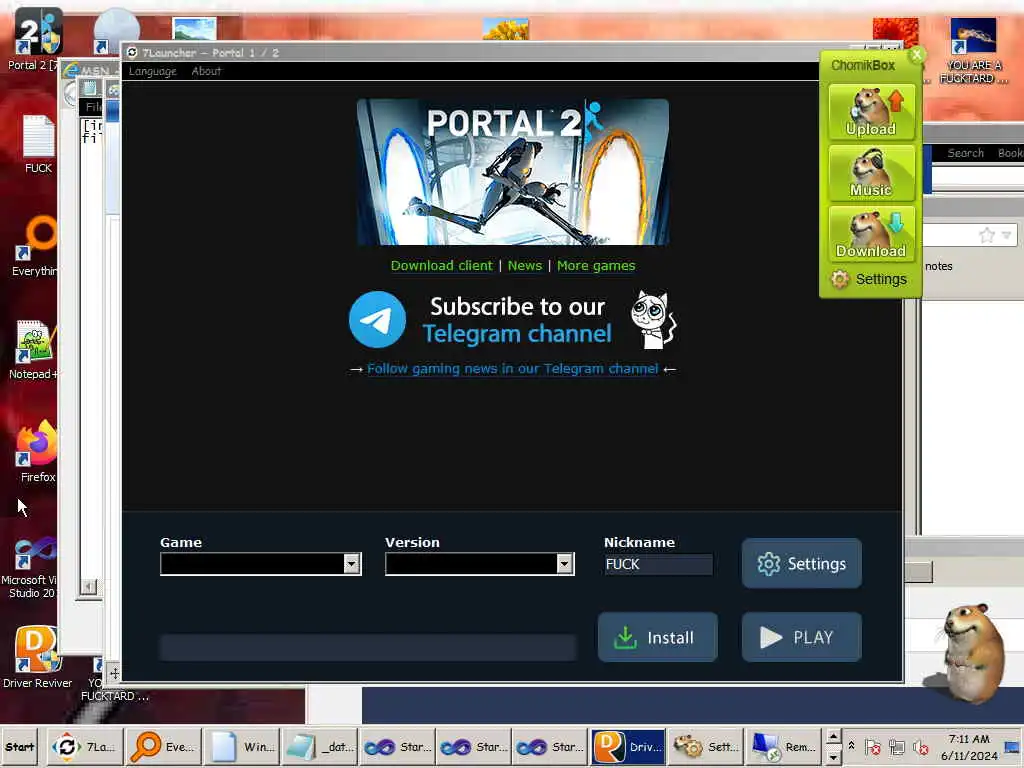Click bookmark star in background browser
The height and width of the screenshot is (768, 1024).
pyautogui.click(x=987, y=234)
